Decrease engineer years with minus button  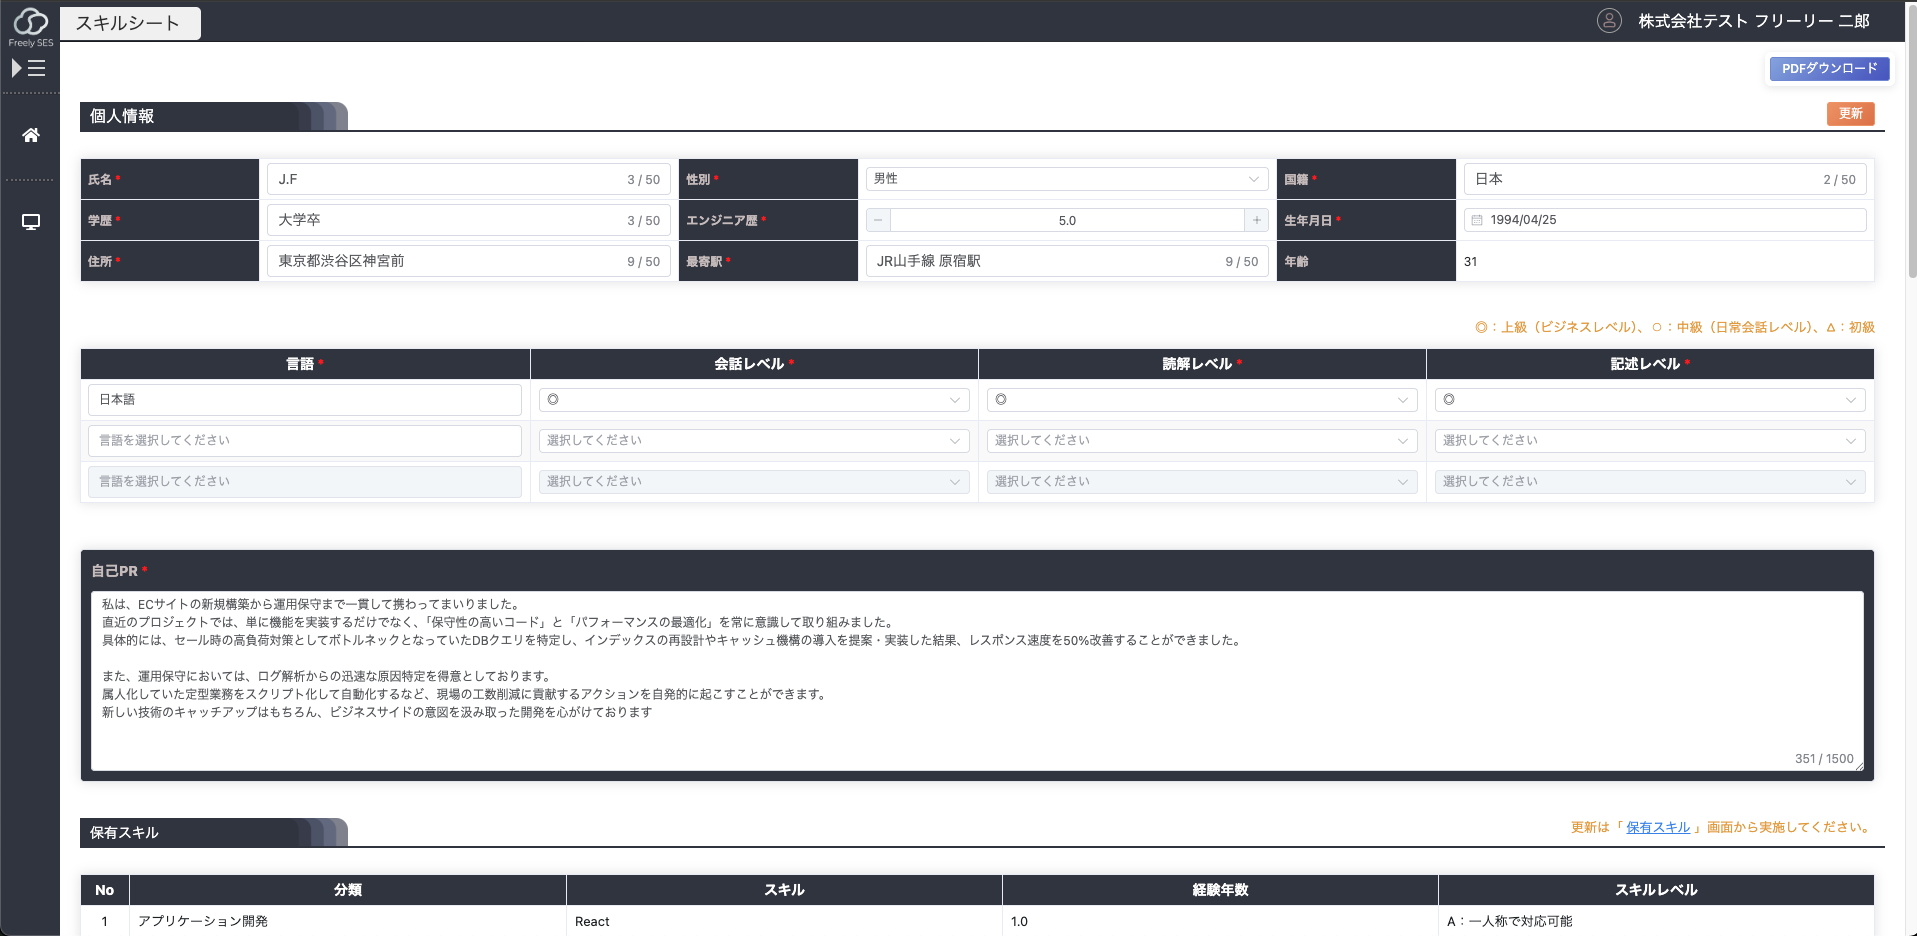coord(878,220)
